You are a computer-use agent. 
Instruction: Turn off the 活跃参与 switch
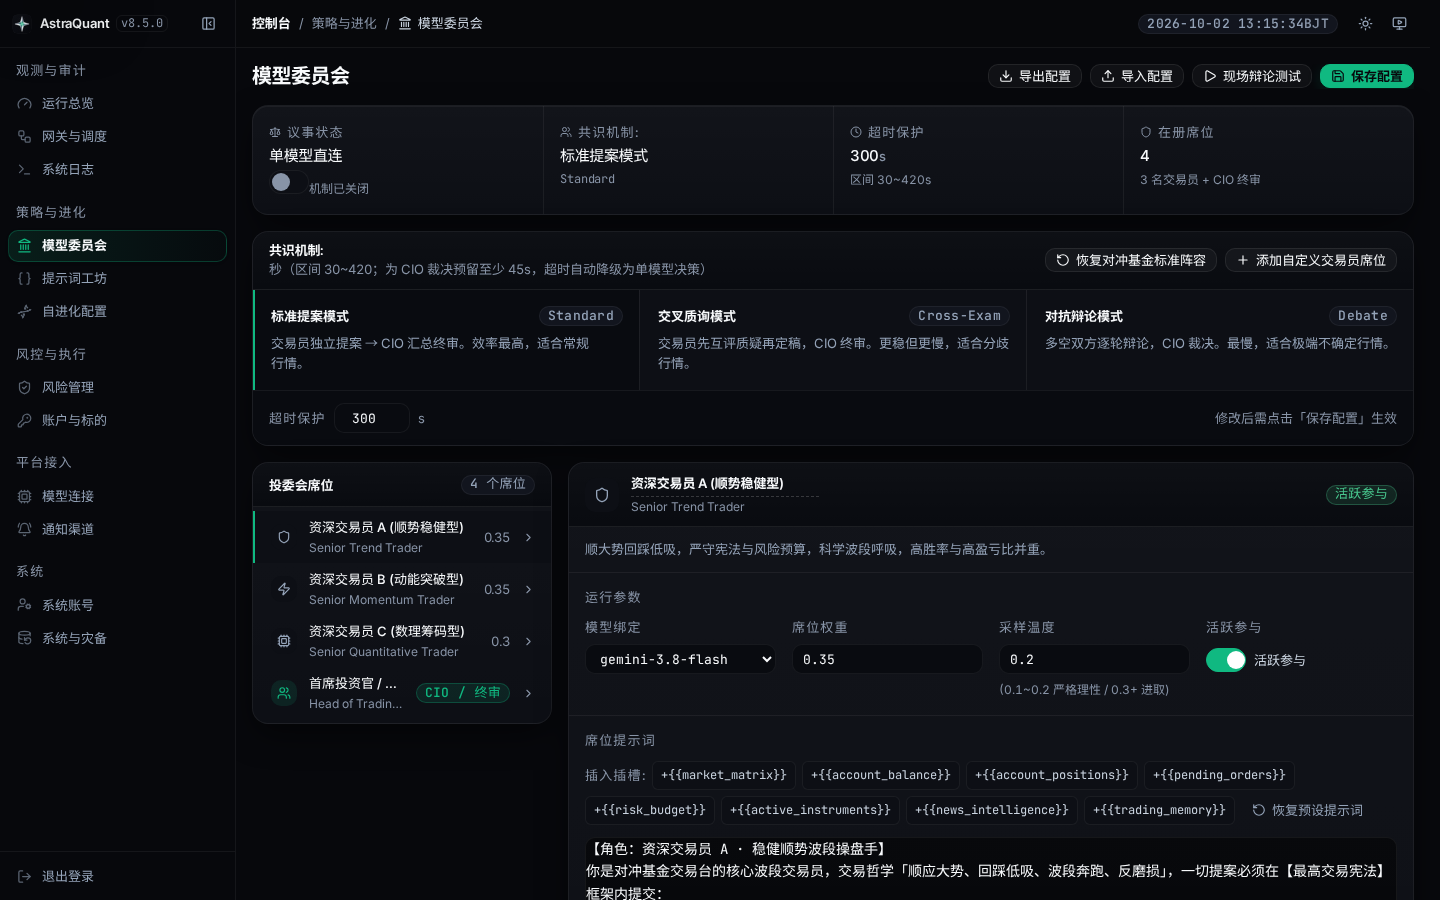pyautogui.click(x=1226, y=660)
